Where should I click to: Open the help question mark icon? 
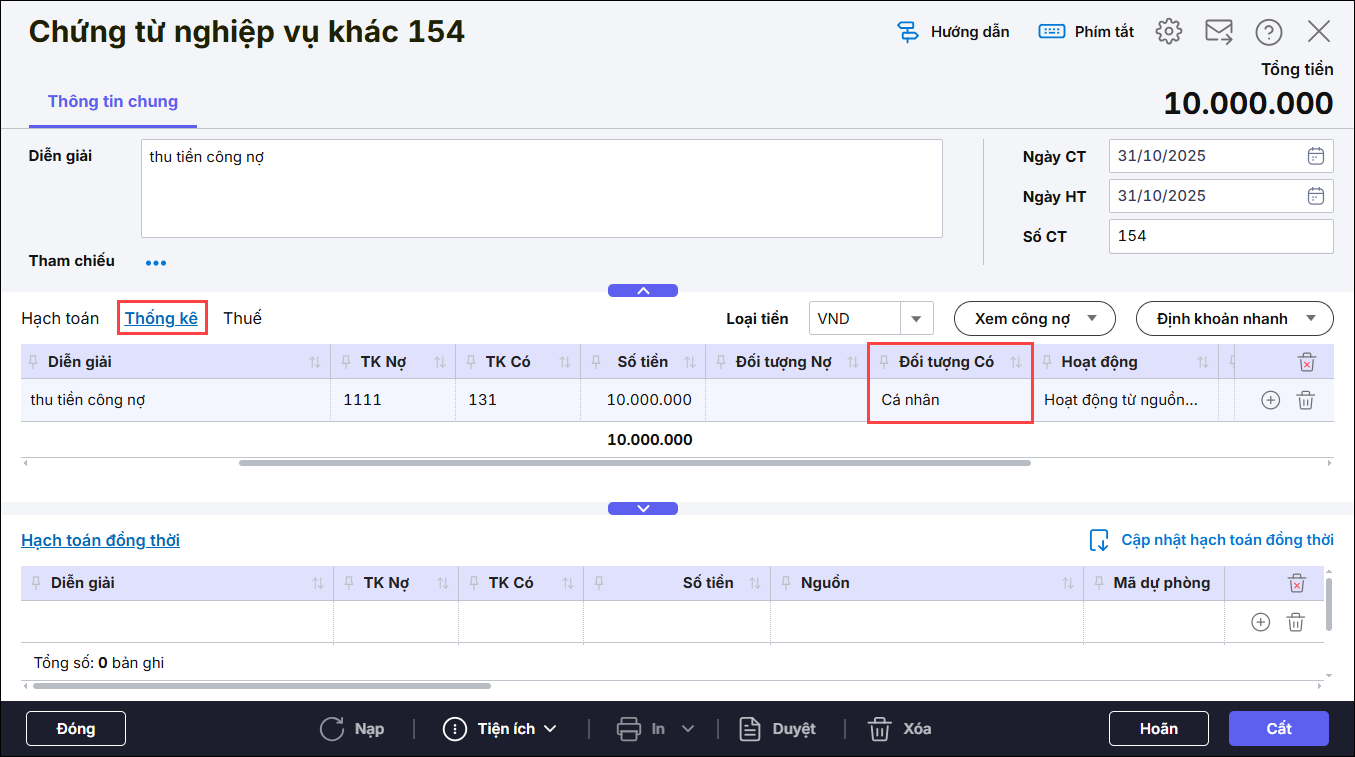pyautogui.click(x=1268, y=32)
